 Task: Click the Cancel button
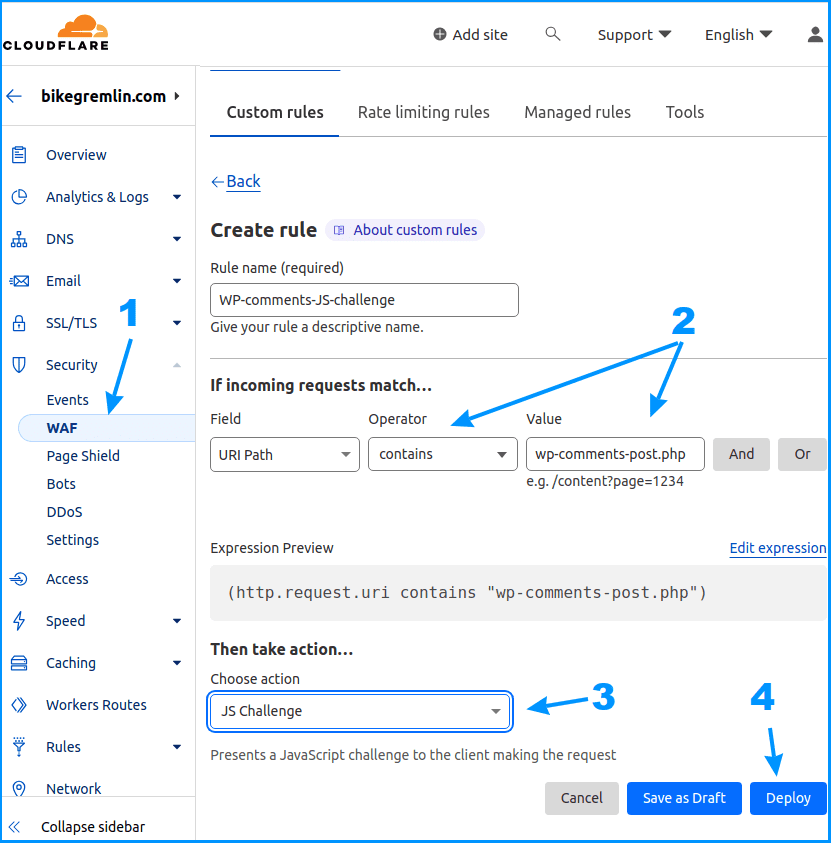coord(582,798)
